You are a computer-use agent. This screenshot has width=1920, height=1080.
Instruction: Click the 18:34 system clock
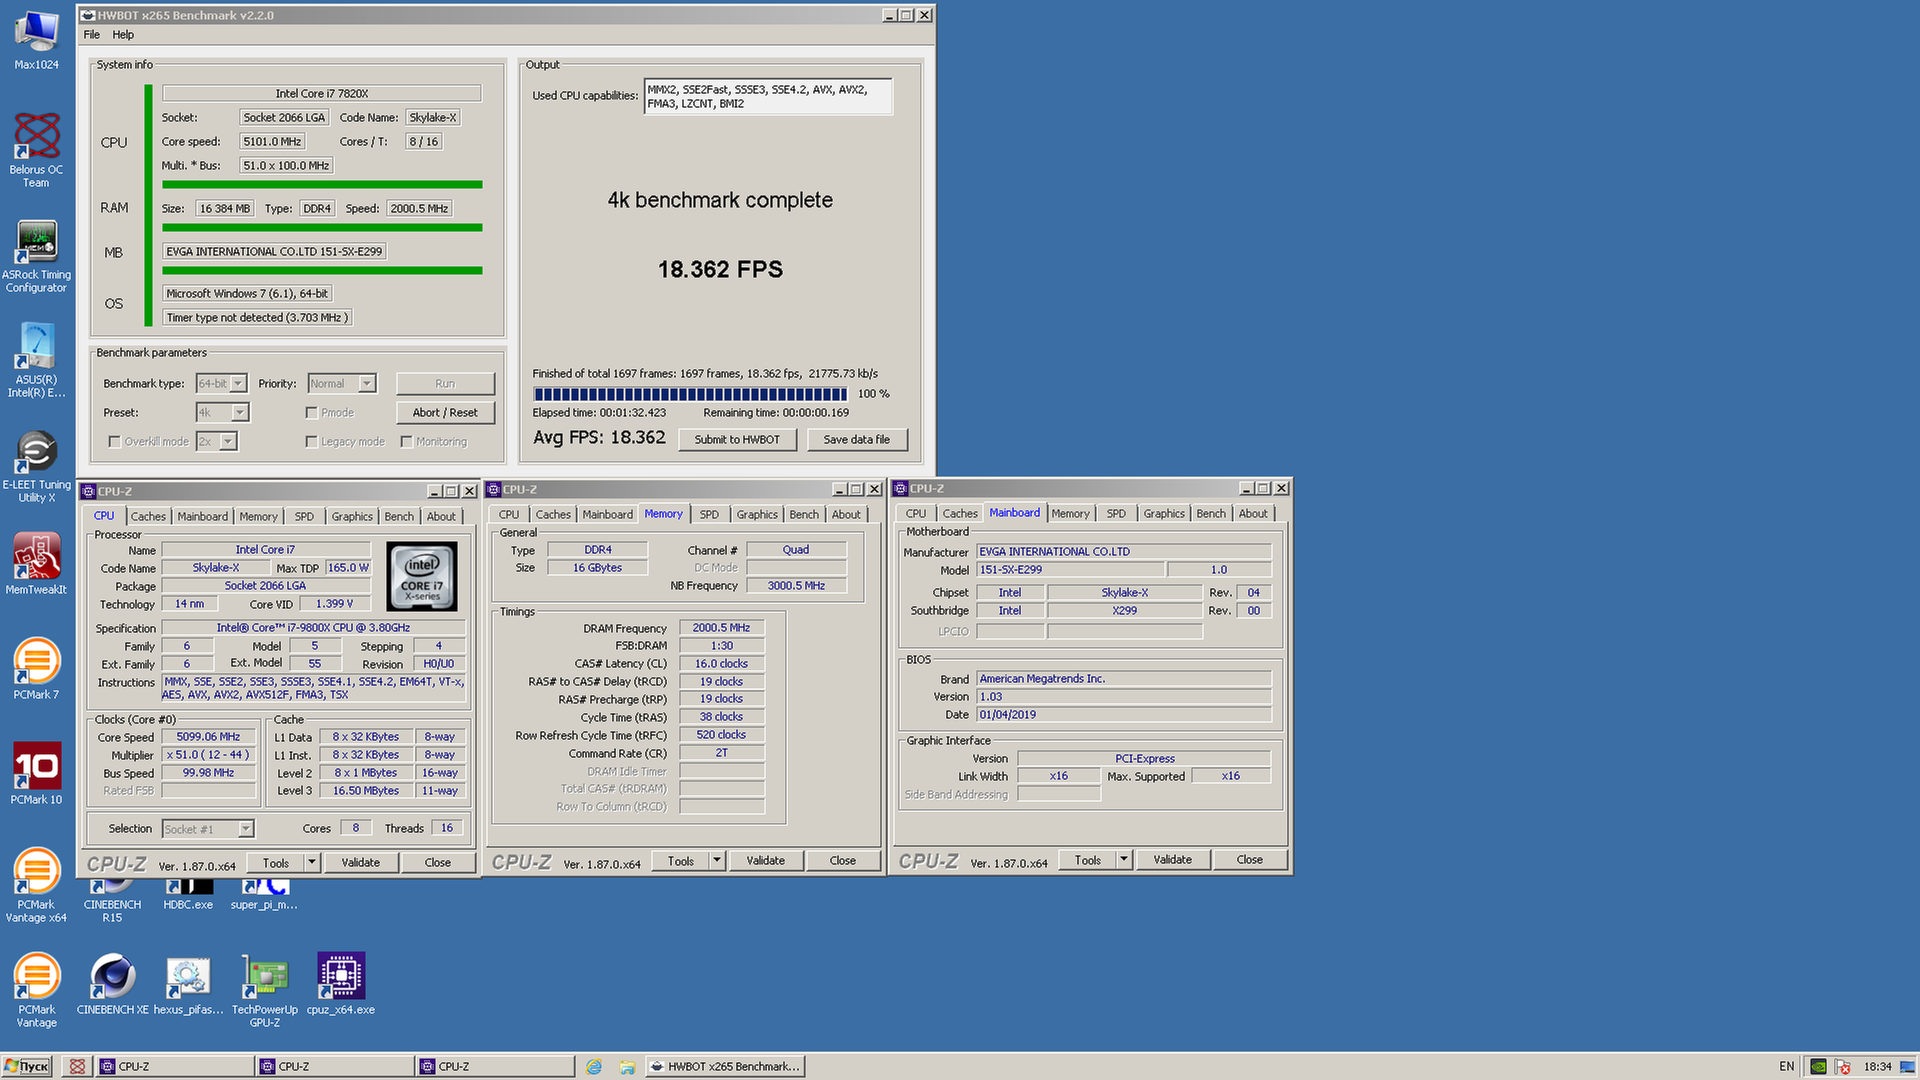coord(1877,1067)
